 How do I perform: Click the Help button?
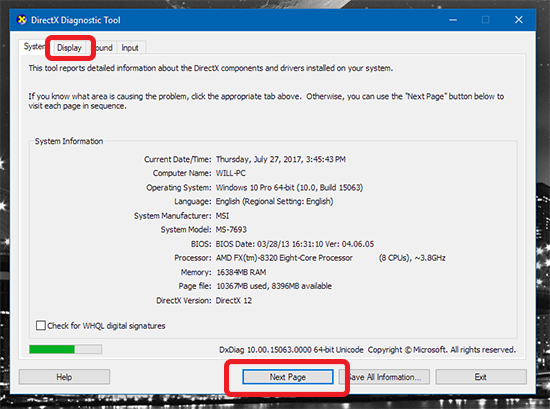coord(64,377)
